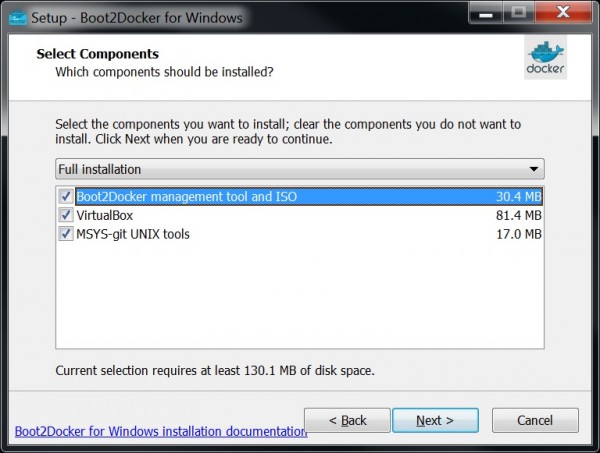Click the 81.4 MB size value
The width and height of the screenshot is (600, 453).
[519, 215]
